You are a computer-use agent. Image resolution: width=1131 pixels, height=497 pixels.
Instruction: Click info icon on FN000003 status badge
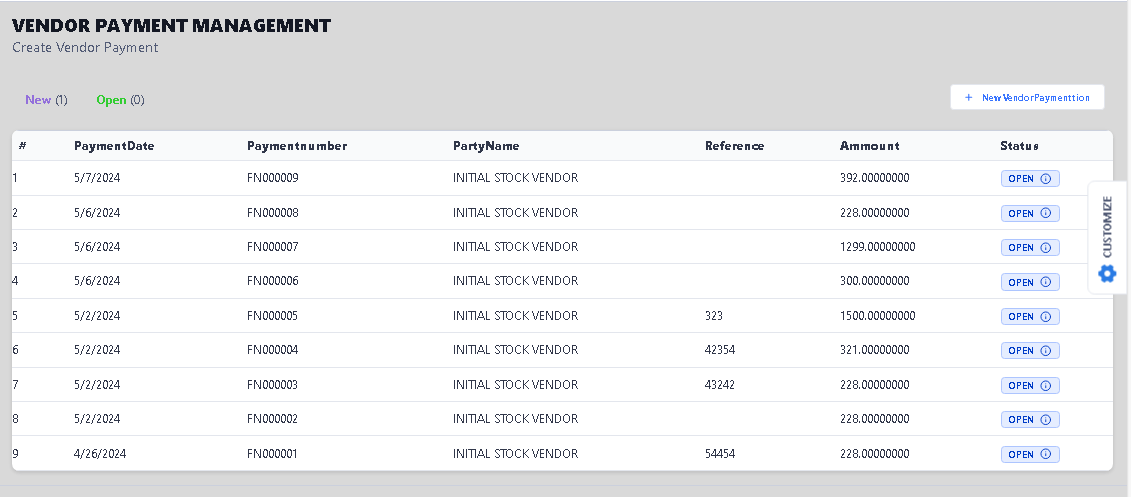1046,385
